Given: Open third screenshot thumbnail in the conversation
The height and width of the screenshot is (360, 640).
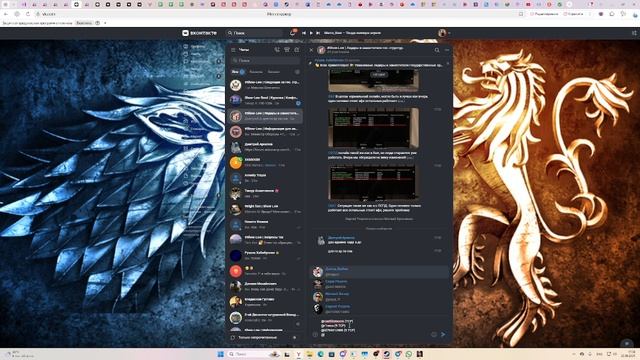Looking at the screenshot, I should click(x=373, y=182).
